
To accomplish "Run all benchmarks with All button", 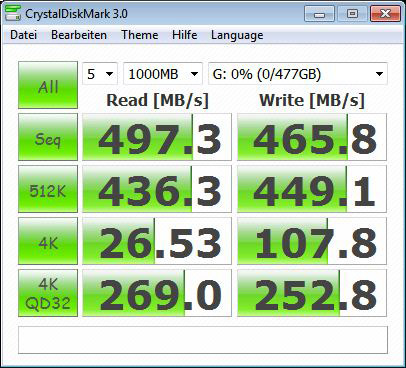I will coord(48,85).
